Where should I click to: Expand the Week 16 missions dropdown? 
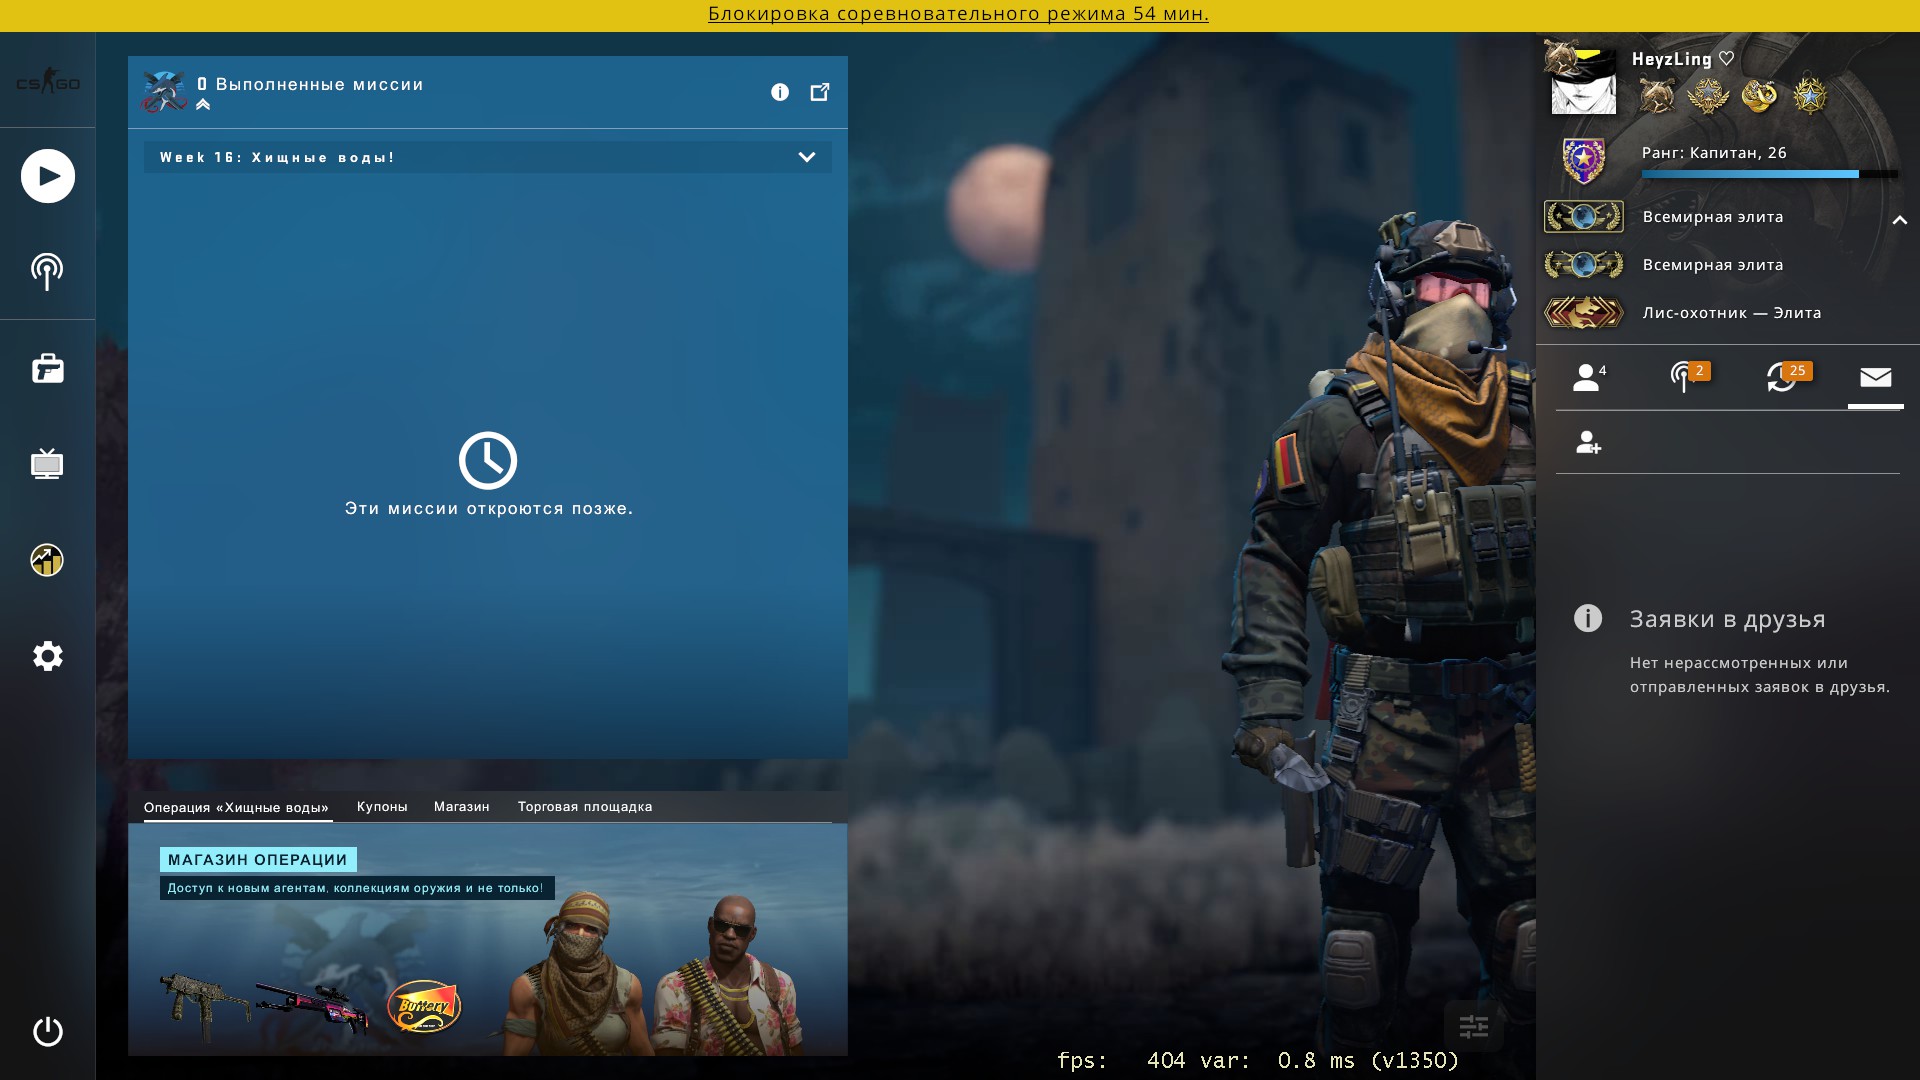click(806, 157)
